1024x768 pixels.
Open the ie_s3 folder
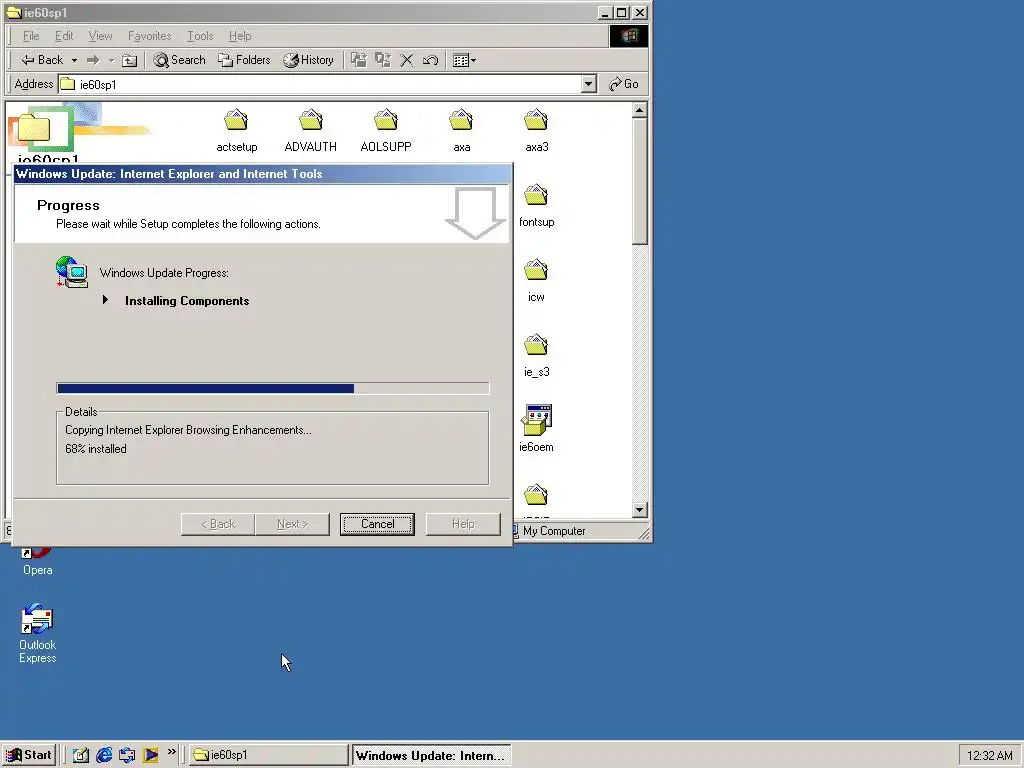coord(536,356)
